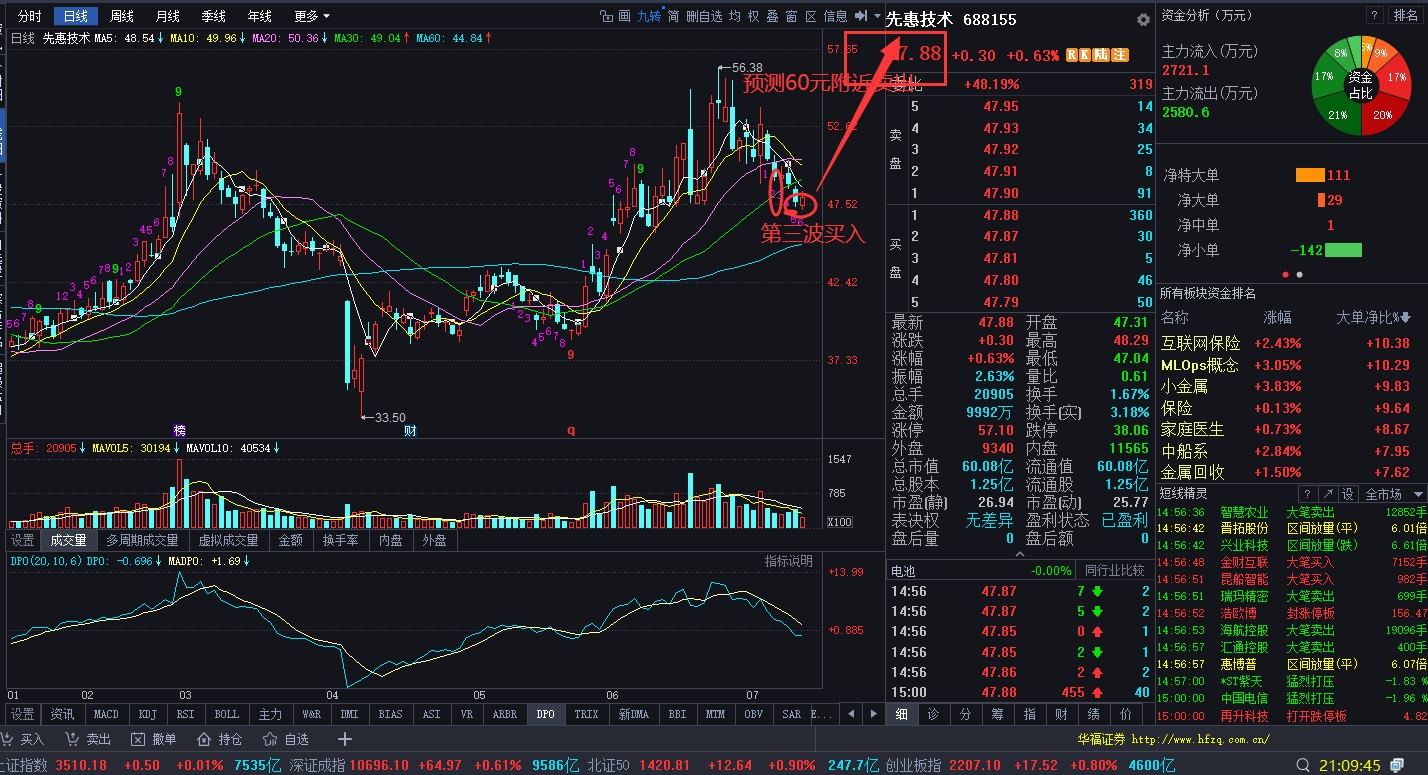This screenshot has width=1428, height=775.
Task: Click 互联网保险 sector row
Action: [1290, 343]
